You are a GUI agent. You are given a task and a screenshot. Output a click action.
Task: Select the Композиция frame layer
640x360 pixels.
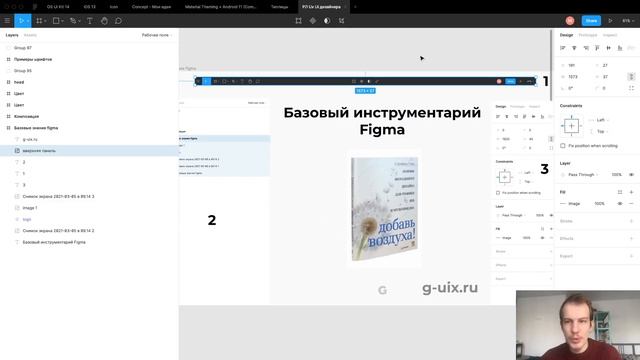click(x=89, y=116)
